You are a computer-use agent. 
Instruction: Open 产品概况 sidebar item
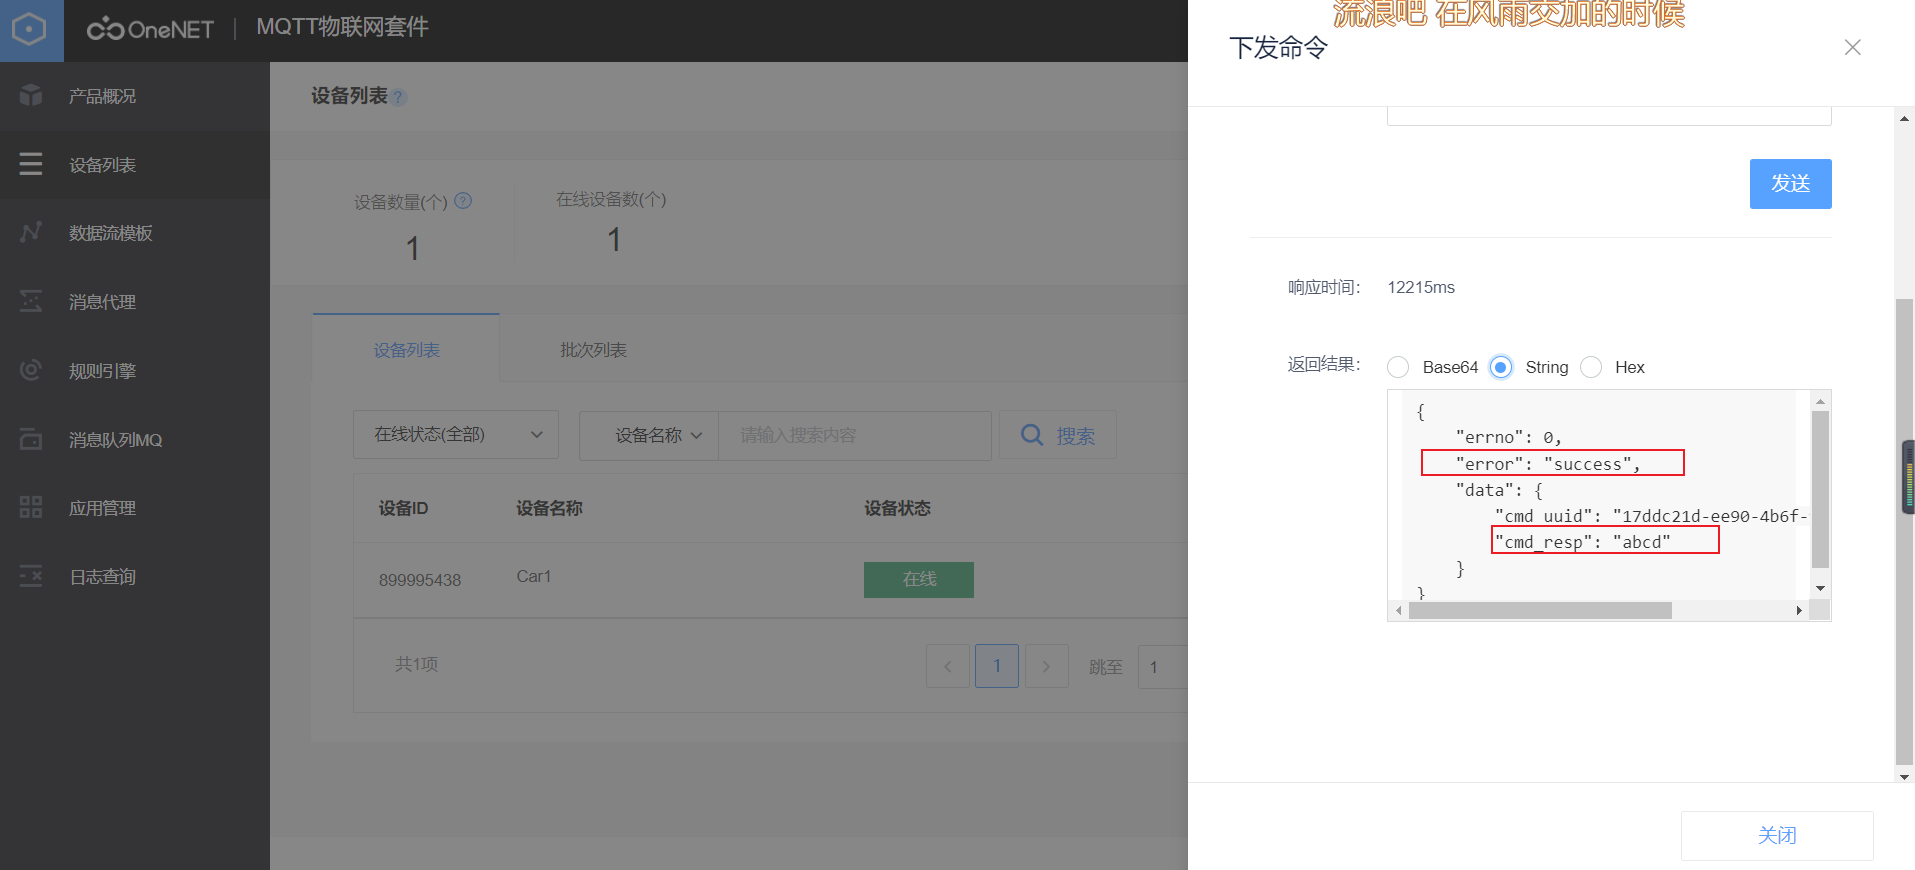(135, 96)
